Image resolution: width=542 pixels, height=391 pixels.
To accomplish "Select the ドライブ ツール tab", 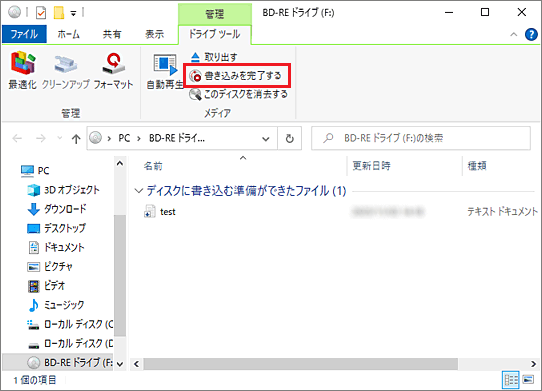I will [x=215, y=34].
